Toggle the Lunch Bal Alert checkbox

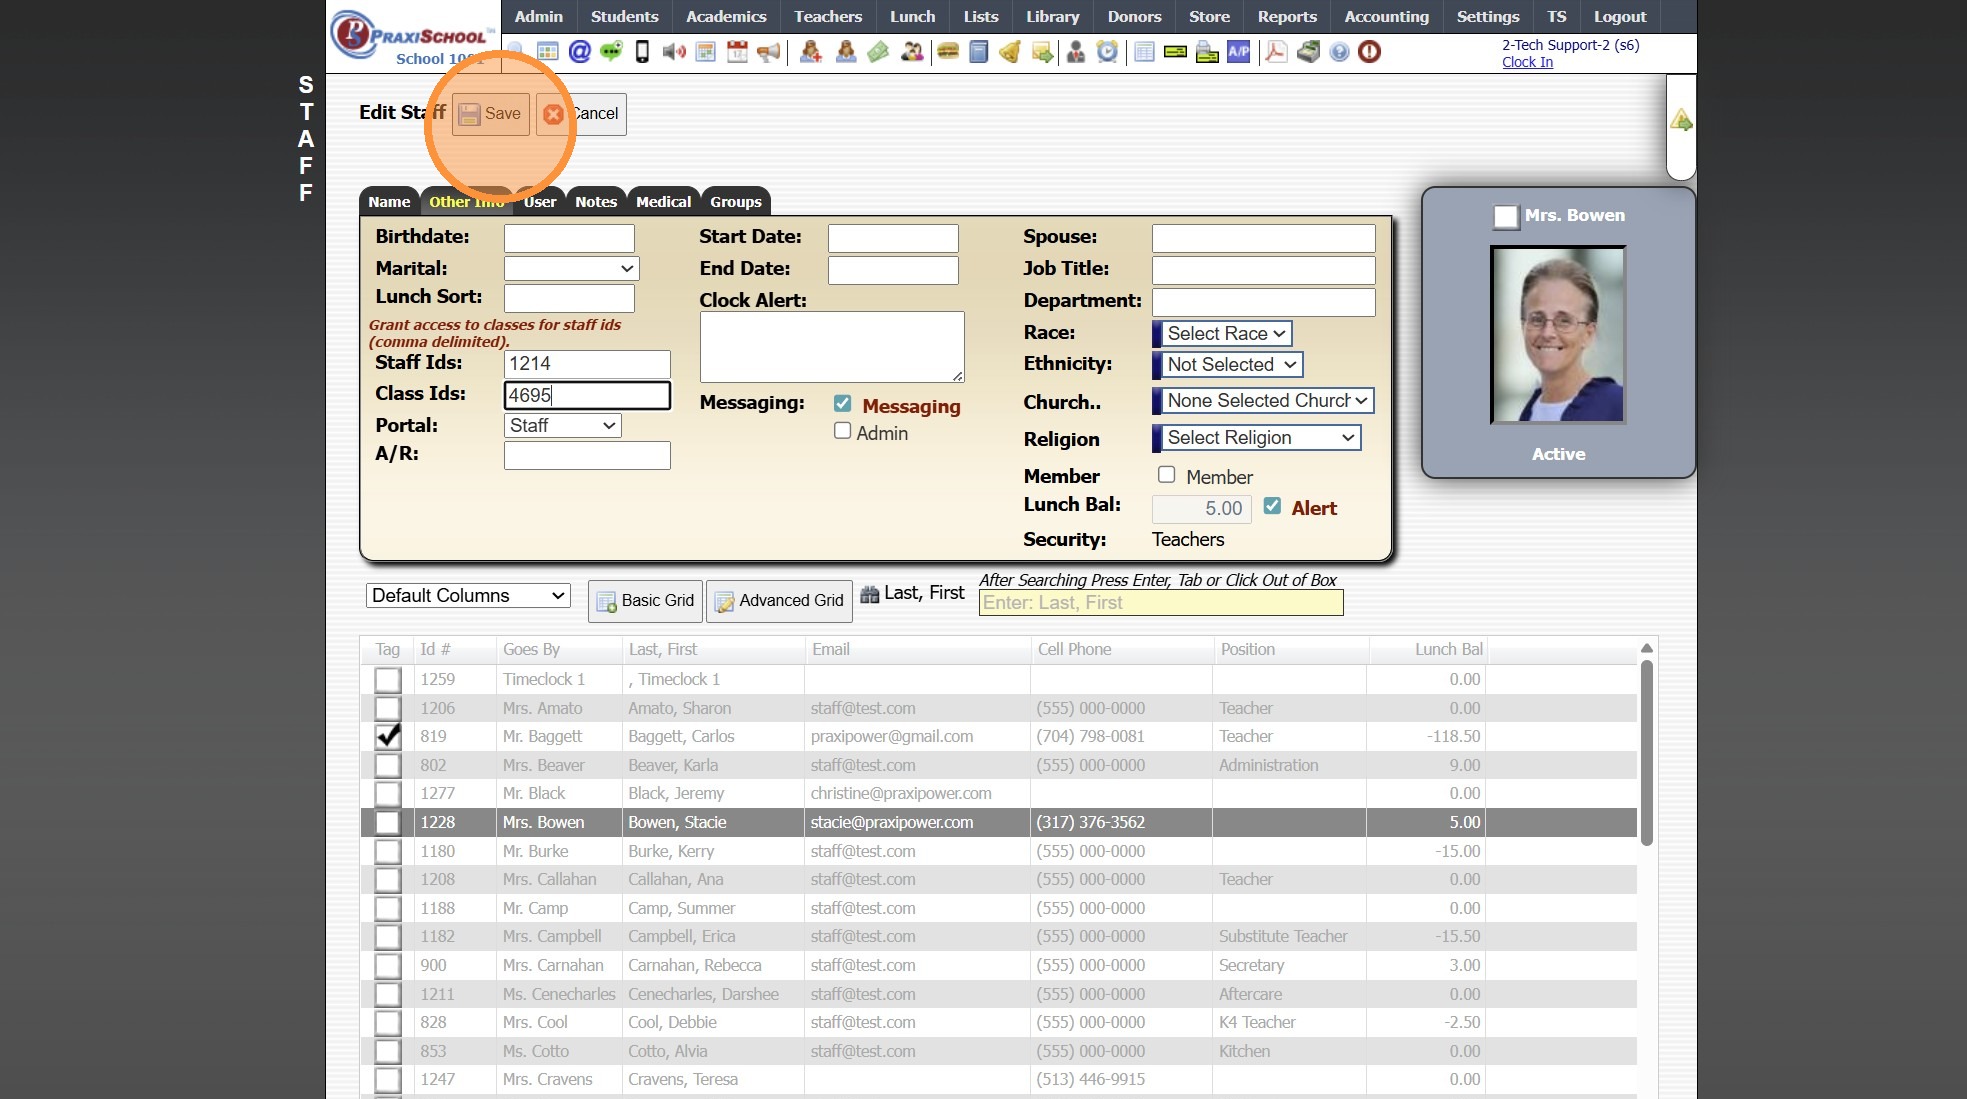pos(1272,506)
